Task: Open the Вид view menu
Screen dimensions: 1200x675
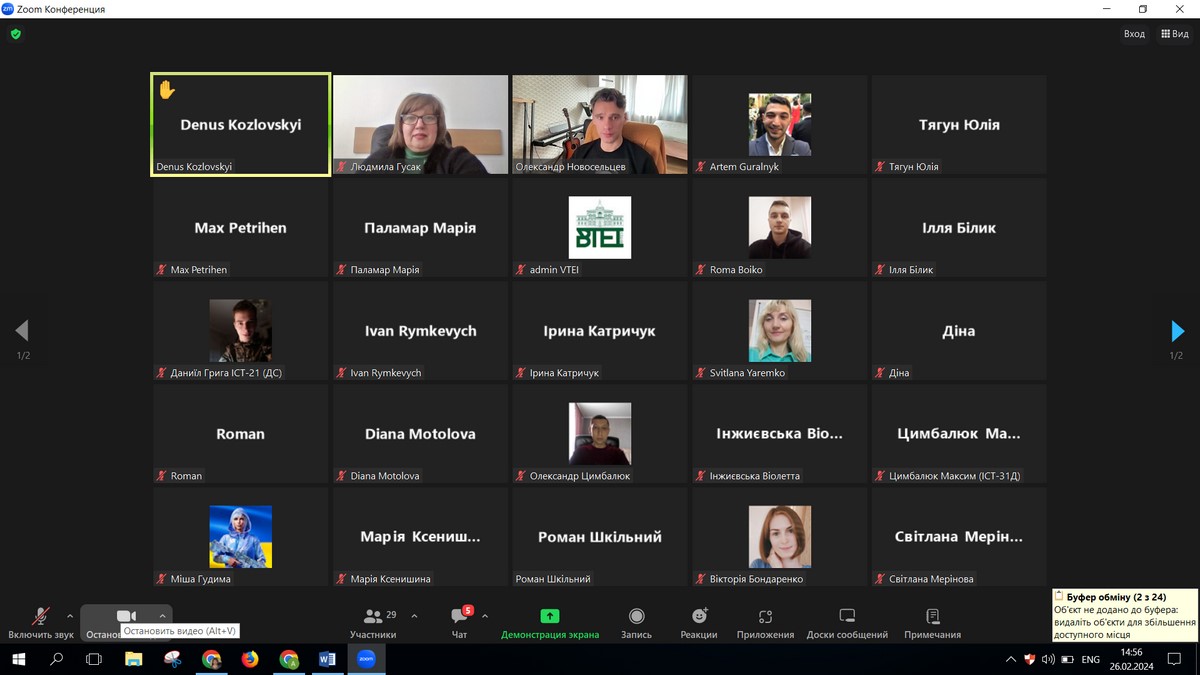Action: pos(1175,34)
